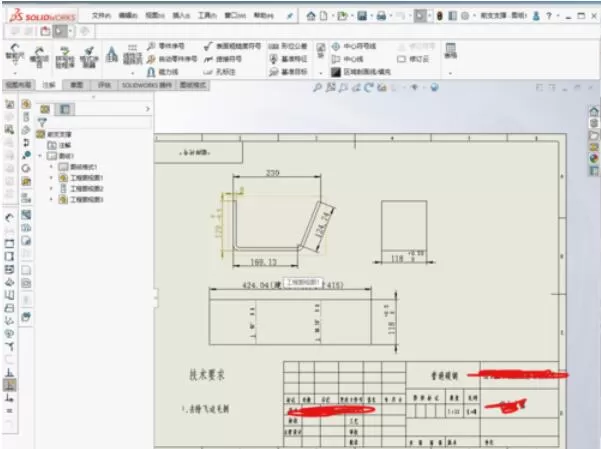Switch to the 图纸格式 (Sheet Format) tab
The width and height of the screenshot is (601, 449).
192,85
